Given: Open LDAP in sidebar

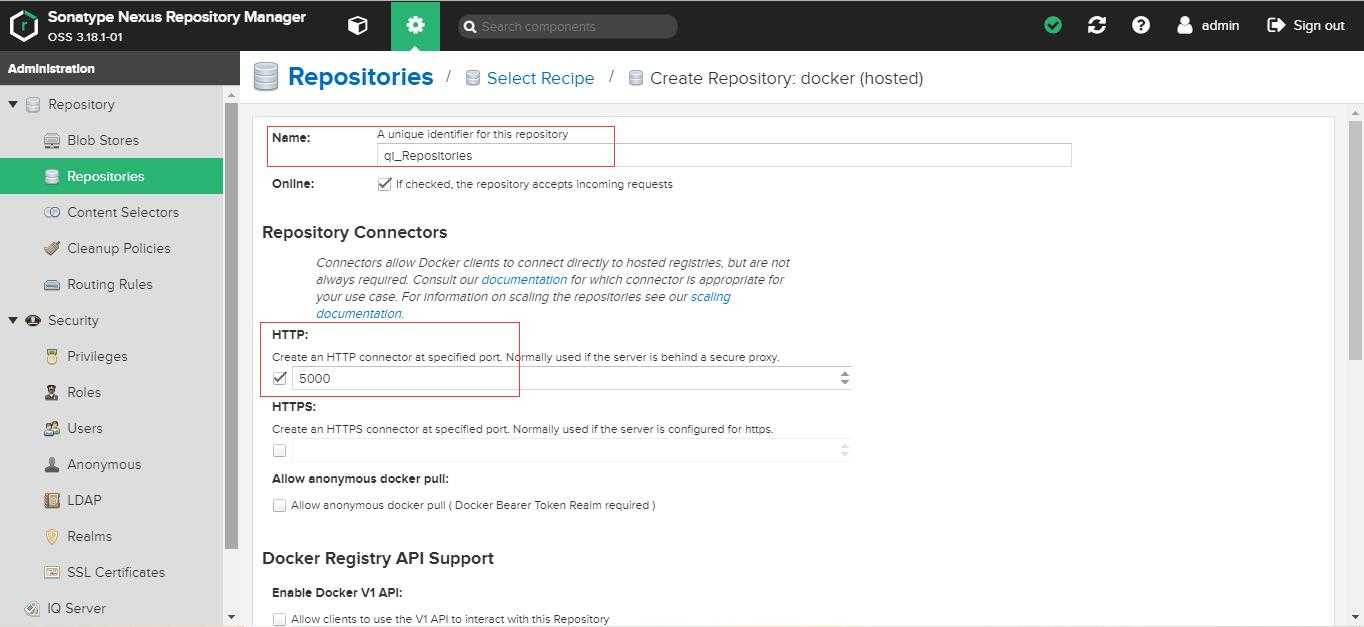Looking at the screenshot, I should pos(111,501).
